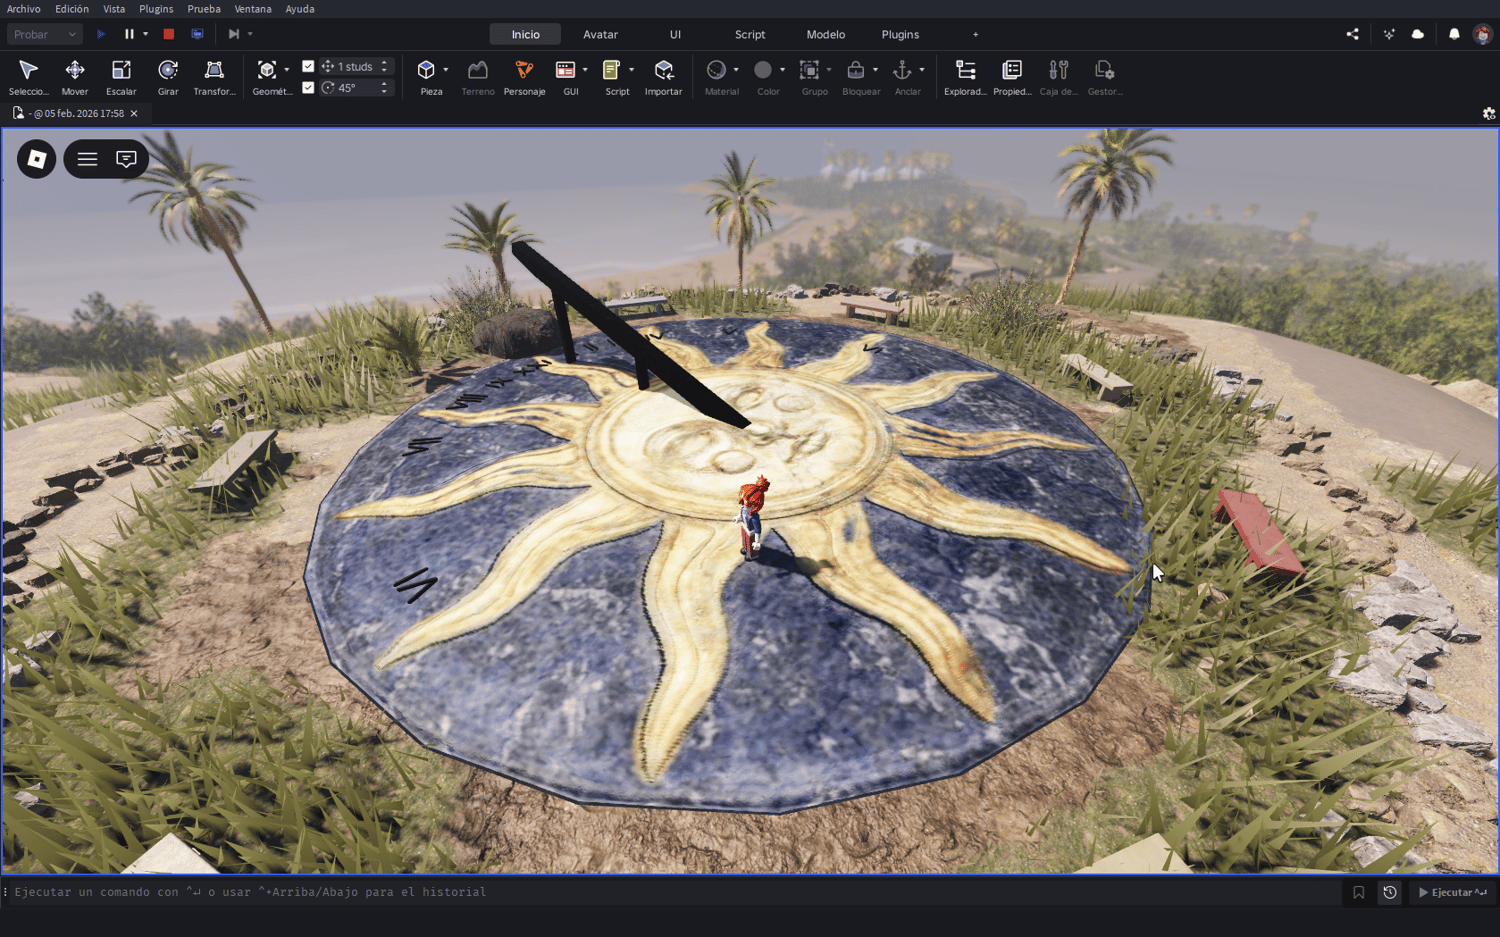The image size is (1500, 937).
Task: Click the cloud status icon
Action: pyautogui.click(x=1418, y=34)
